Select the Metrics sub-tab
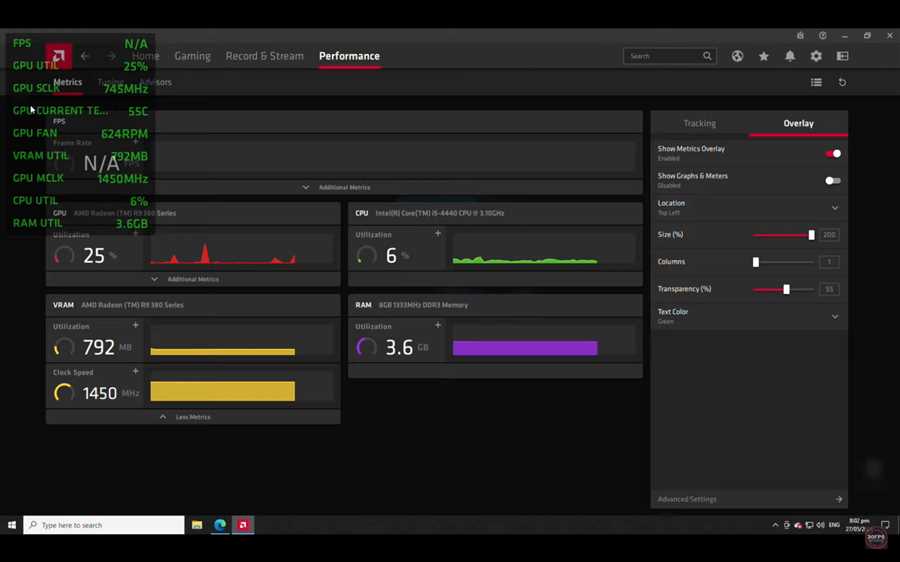900x562 pixels. 68,82
